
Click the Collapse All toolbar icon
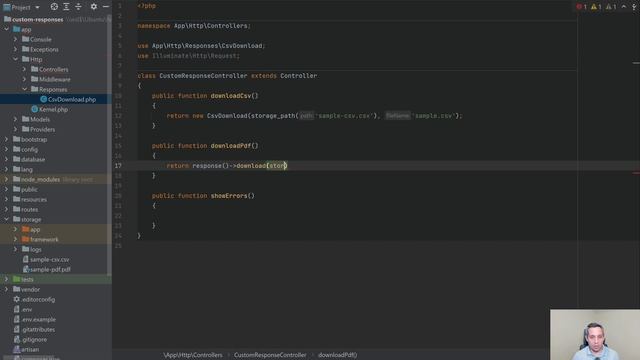pos(78,7)
